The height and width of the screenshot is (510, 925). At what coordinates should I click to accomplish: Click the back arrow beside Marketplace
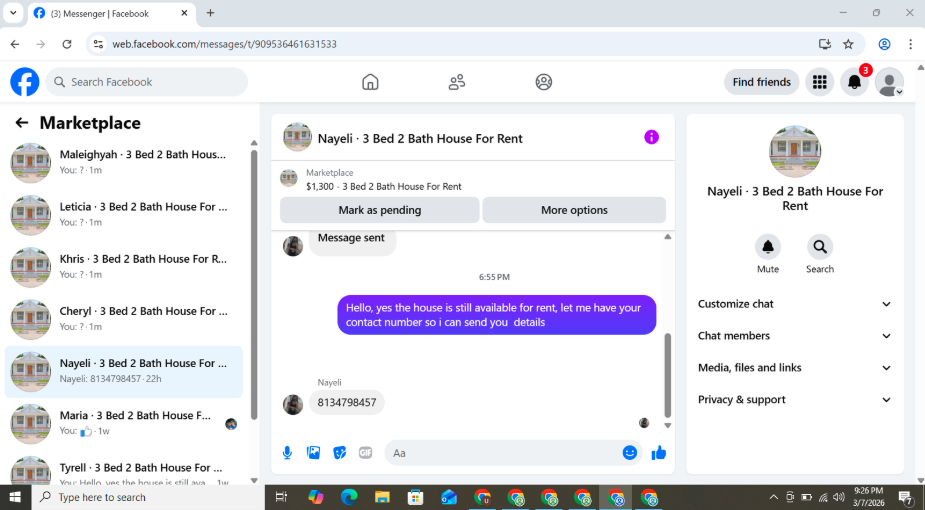tap(22, 123)
